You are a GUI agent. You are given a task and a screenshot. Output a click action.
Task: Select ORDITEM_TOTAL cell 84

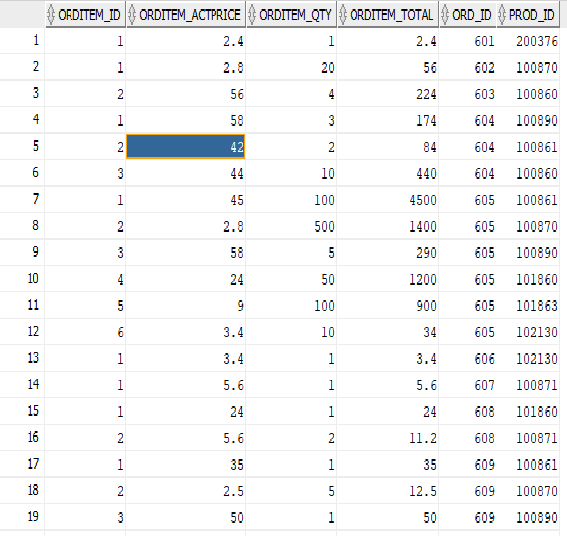[388, 146]
